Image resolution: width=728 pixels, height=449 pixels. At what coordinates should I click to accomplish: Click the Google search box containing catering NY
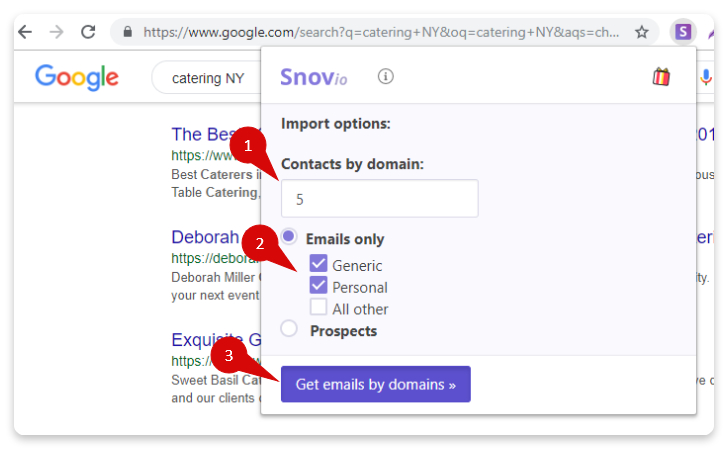coord(207,78)
